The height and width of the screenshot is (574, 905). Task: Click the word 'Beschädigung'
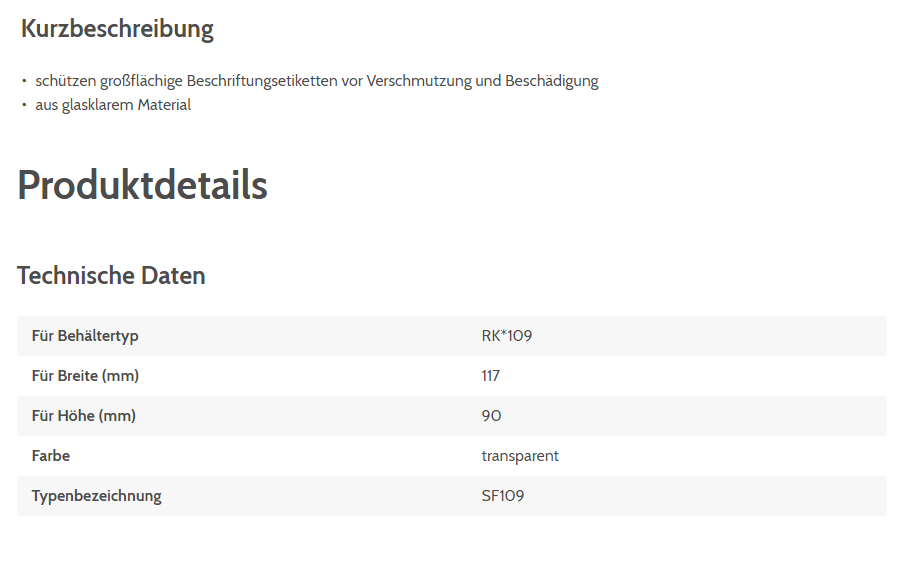pyautogui.click(x=552, y=81)
